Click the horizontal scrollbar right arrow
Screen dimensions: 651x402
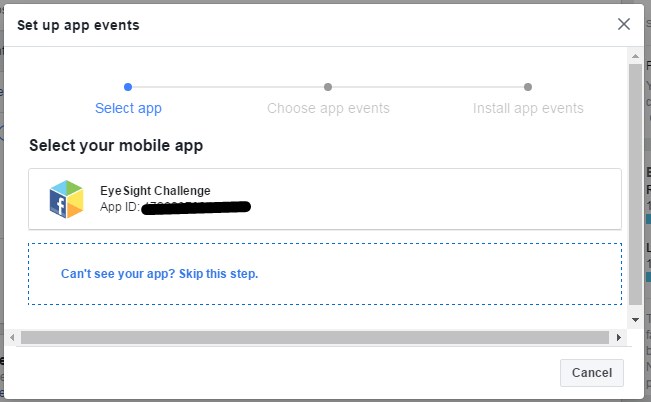coord(619,337)
